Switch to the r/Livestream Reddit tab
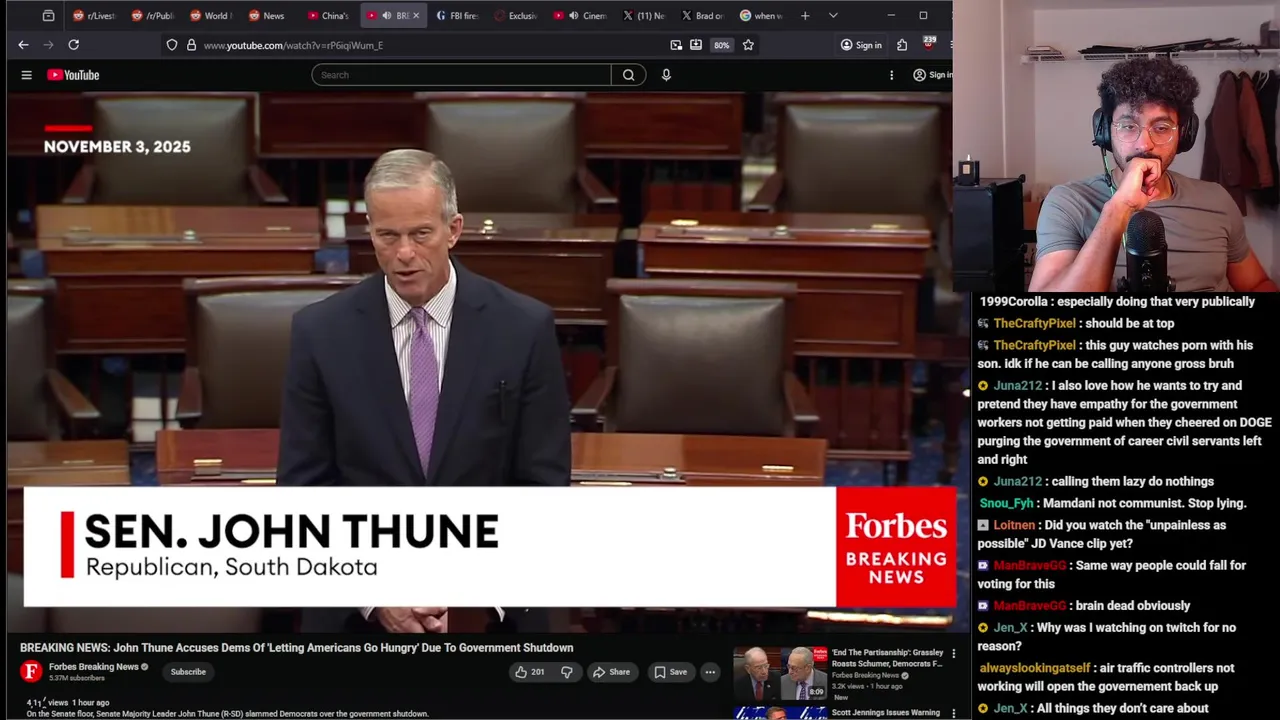This screenshot has width=1280, height=720. [x=94, y=16]
